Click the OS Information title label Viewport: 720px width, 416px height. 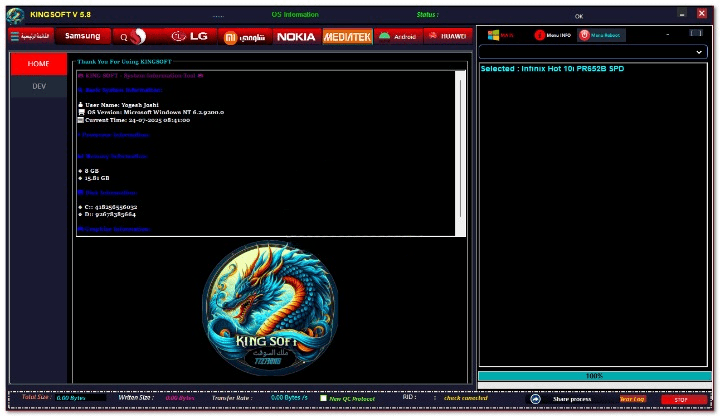(x=295, y=15)
